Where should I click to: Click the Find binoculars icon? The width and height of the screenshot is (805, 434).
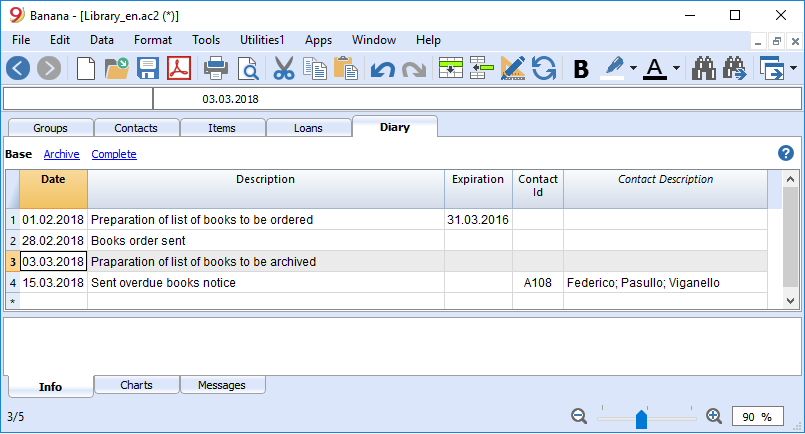pos(703,68)
